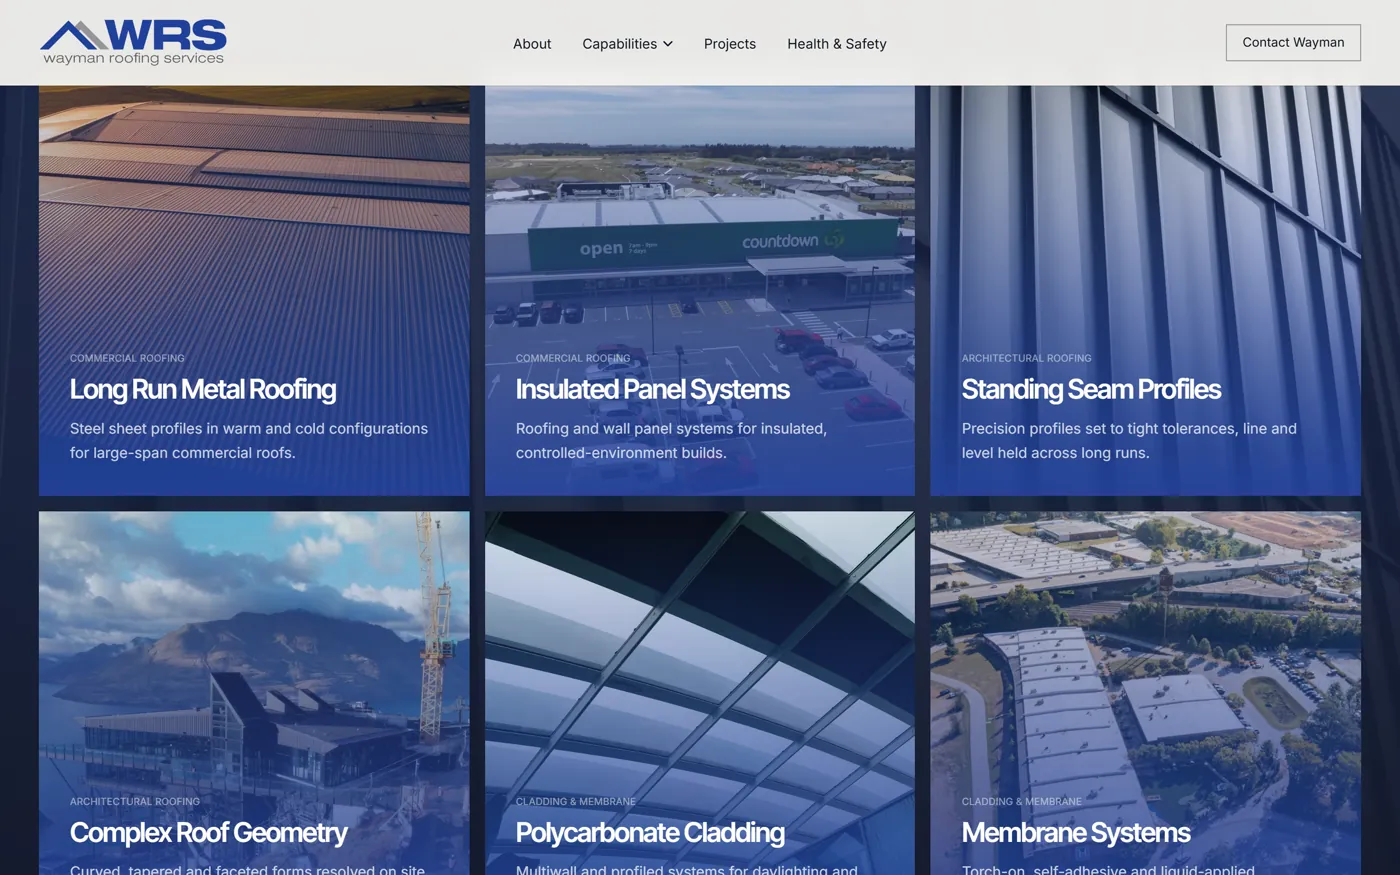Click the Commercial Roofing label above Long Run
1400x875 pixels.
point(127,358)
